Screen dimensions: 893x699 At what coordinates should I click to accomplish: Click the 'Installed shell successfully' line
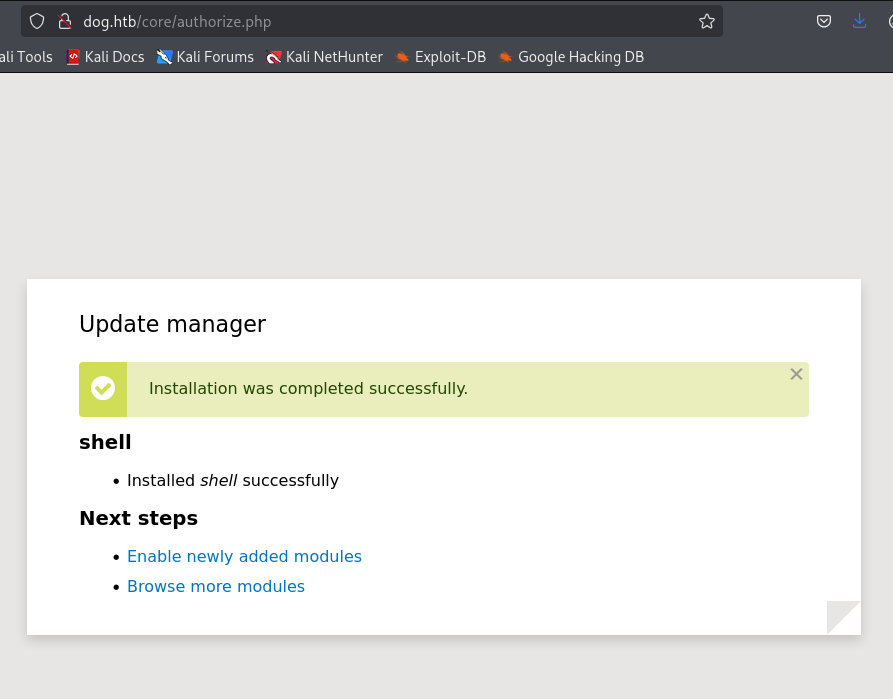[233, 481]
